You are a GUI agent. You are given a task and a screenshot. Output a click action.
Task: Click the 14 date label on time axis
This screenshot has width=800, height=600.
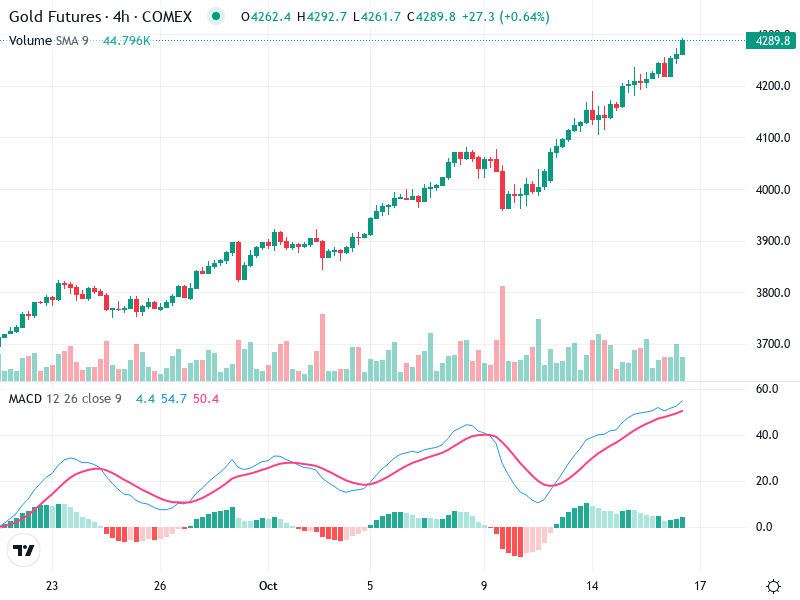(x=593, y=586)
